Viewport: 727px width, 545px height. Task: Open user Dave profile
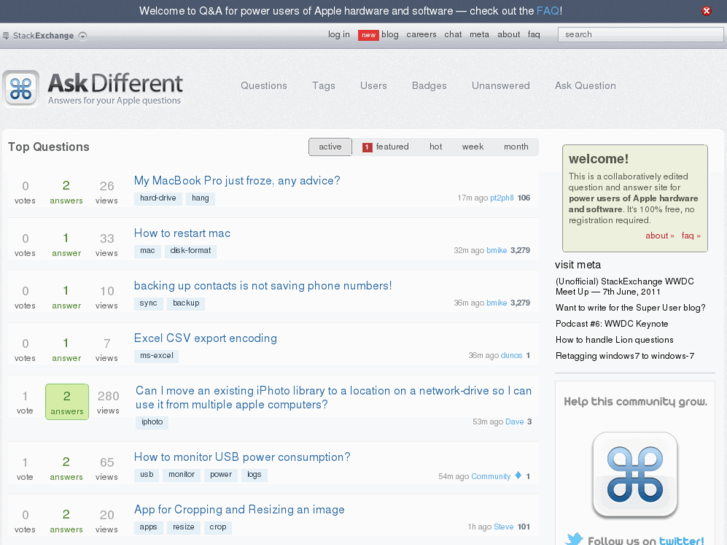click(x=514, y=422)
